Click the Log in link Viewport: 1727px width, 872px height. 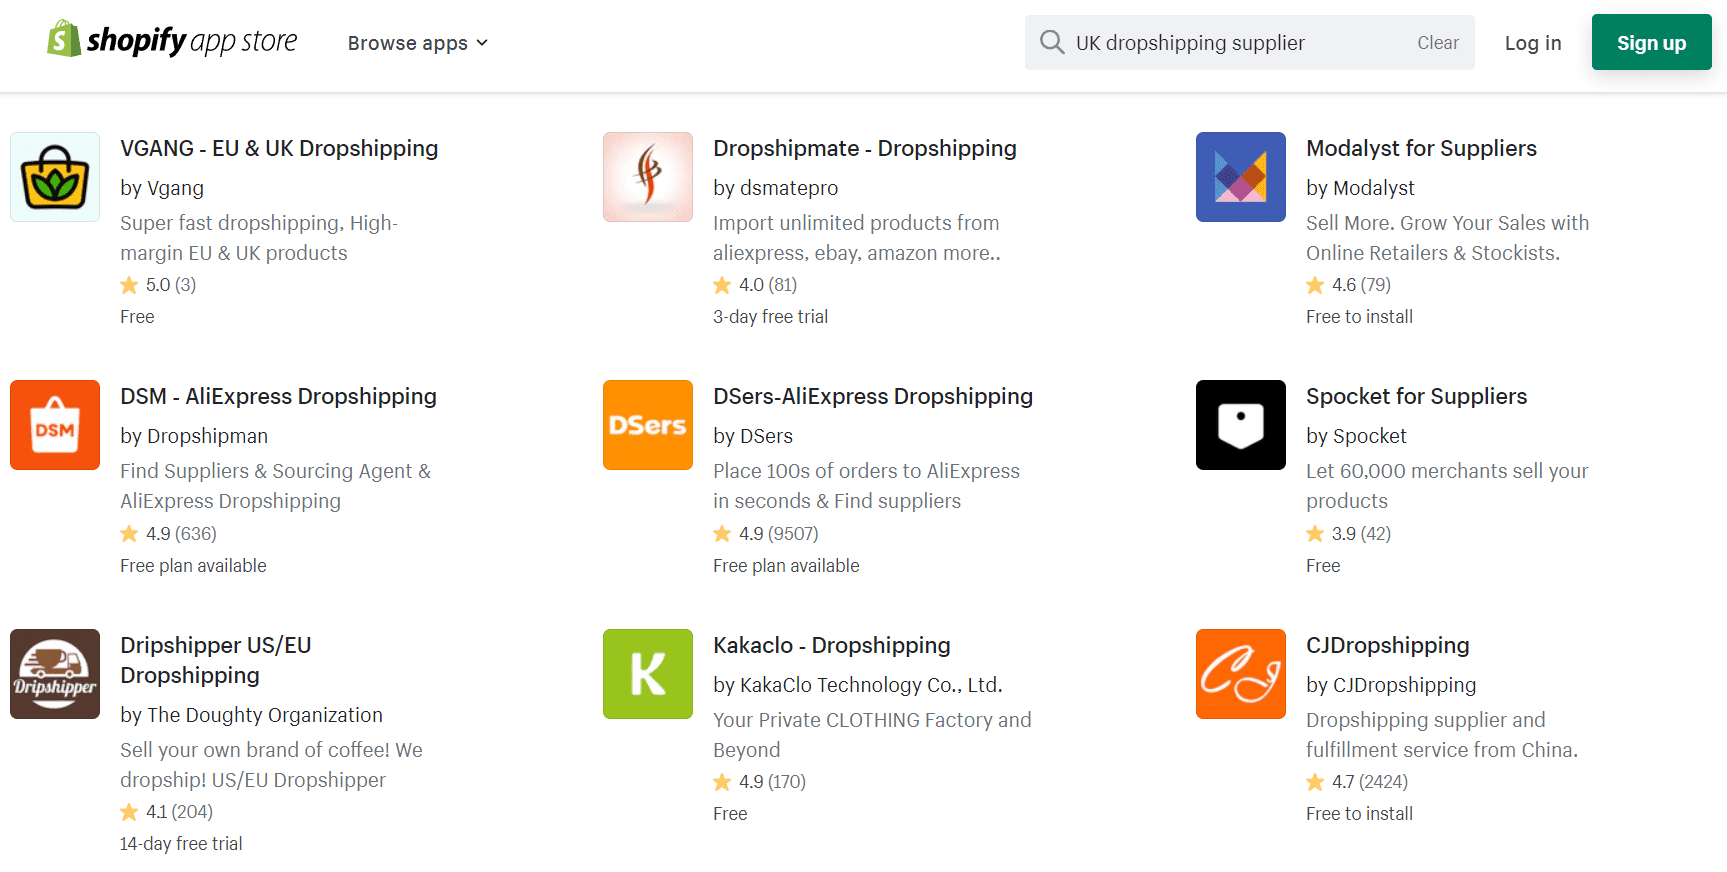point(1533,43)
